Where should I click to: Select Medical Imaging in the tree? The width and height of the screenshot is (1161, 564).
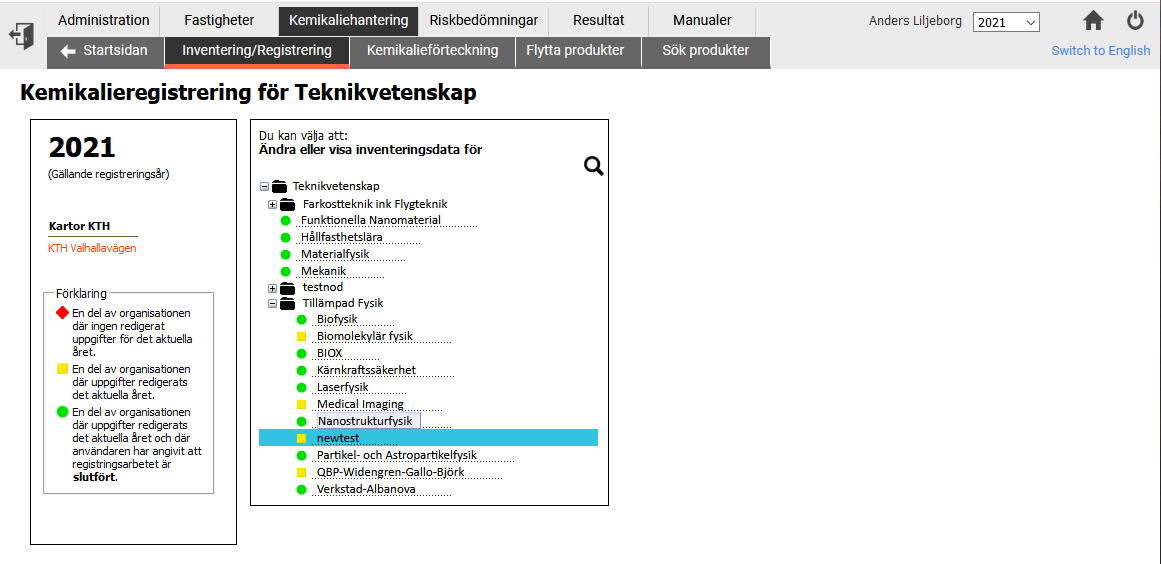(360, 404)
